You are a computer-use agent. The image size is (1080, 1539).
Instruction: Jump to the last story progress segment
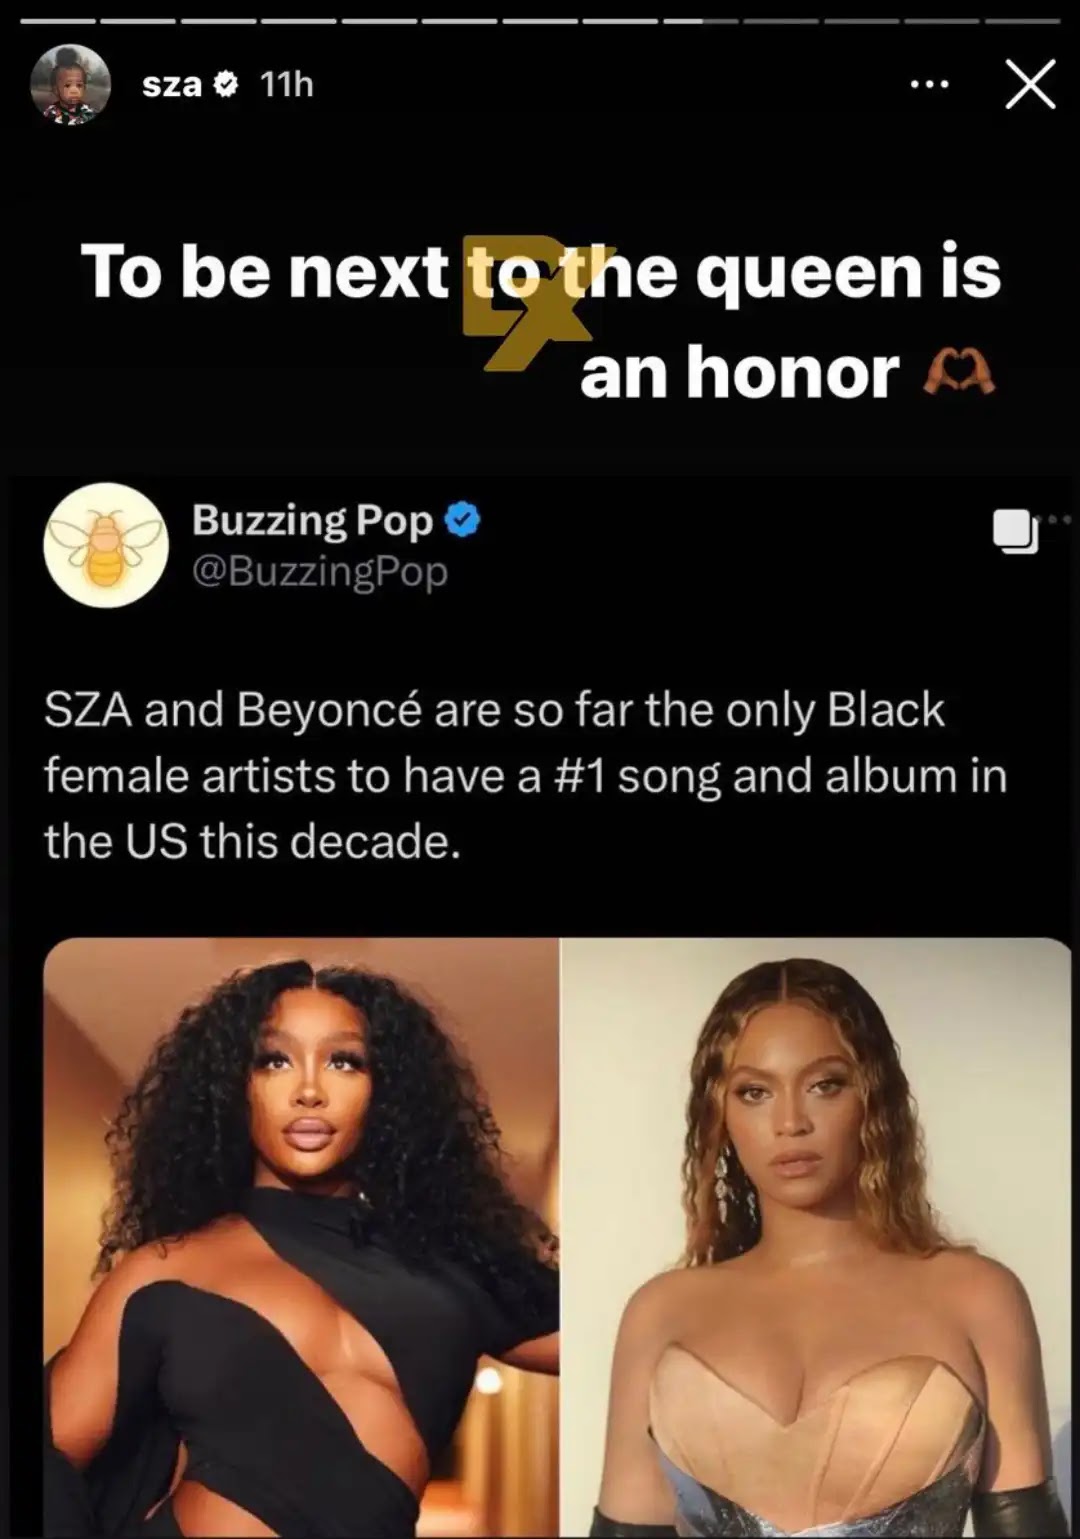point(1022,21)
